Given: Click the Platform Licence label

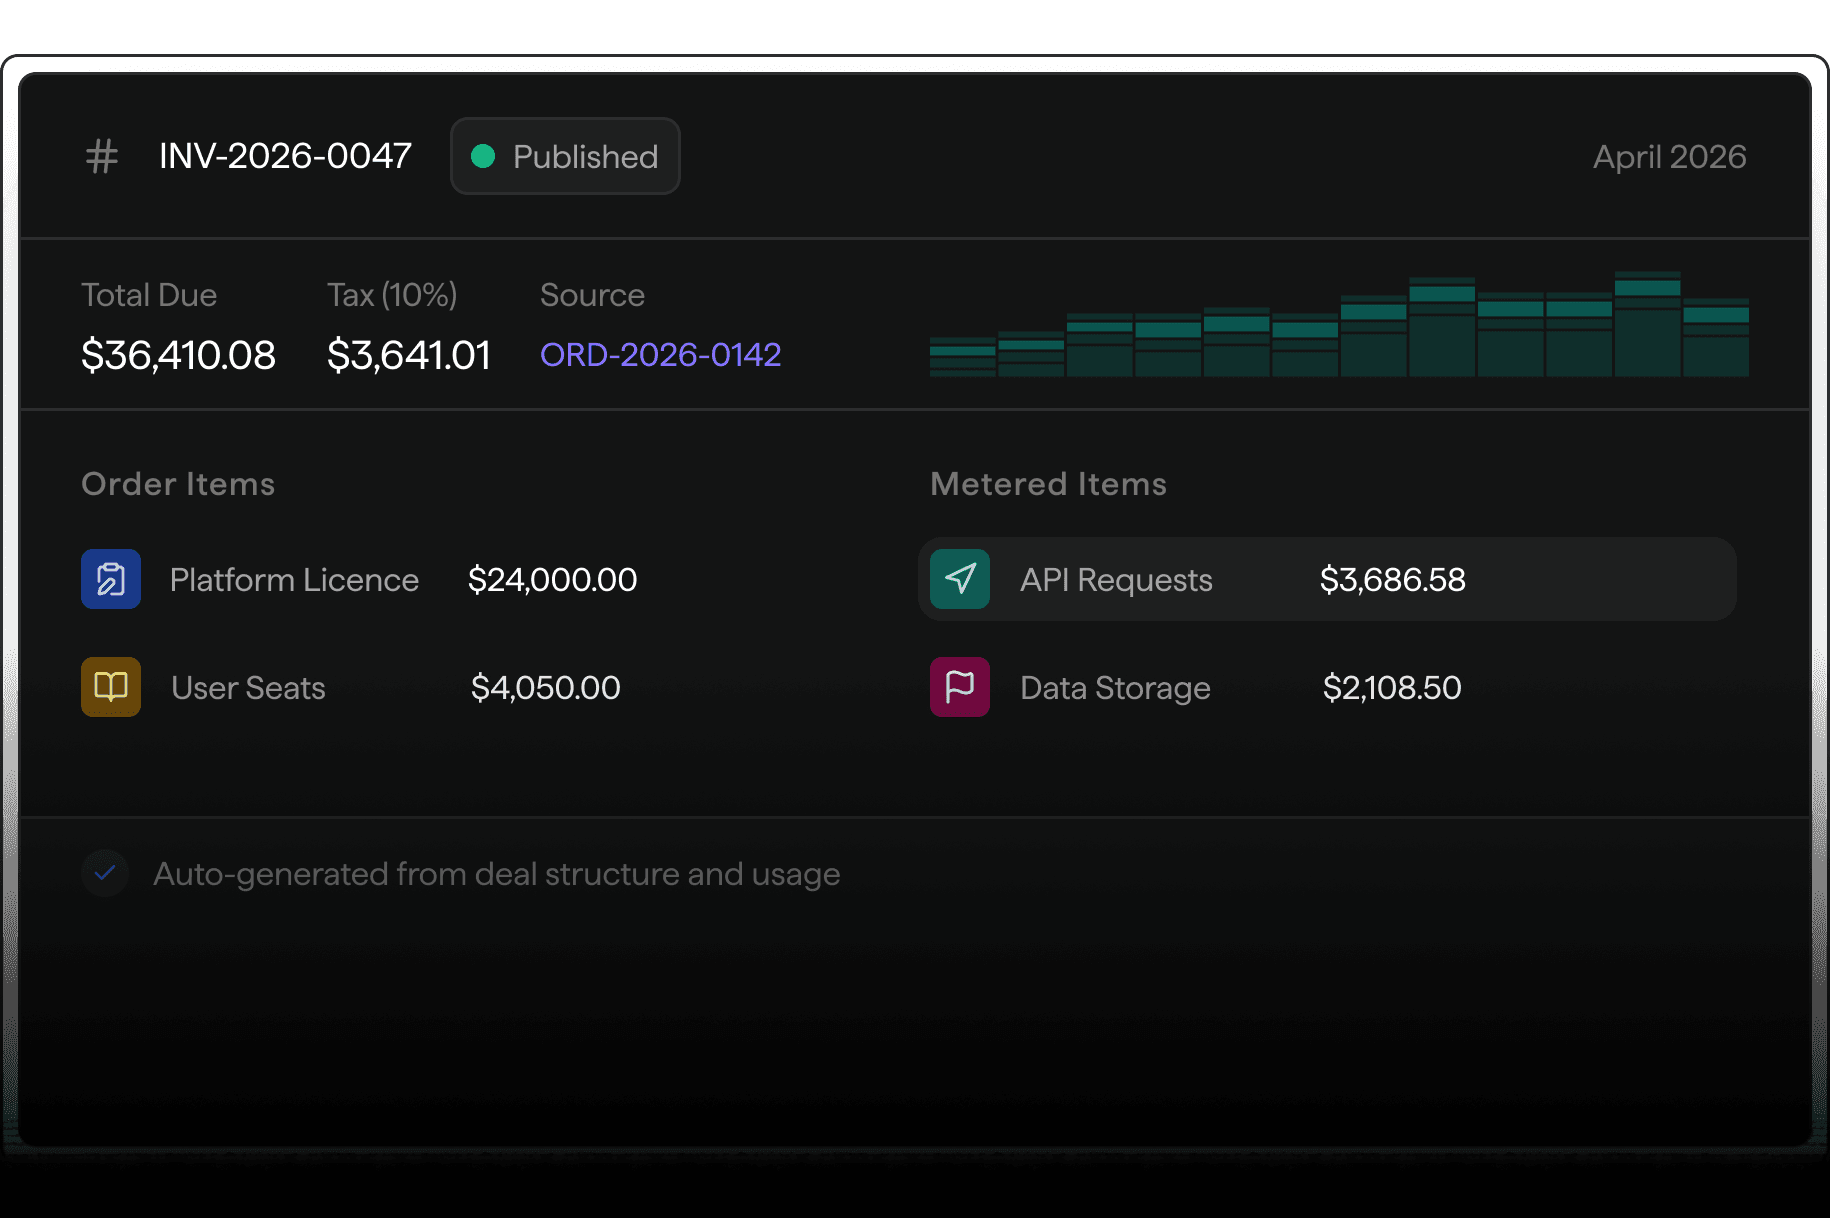Looking at the screenshot, I should pos(294,580).
